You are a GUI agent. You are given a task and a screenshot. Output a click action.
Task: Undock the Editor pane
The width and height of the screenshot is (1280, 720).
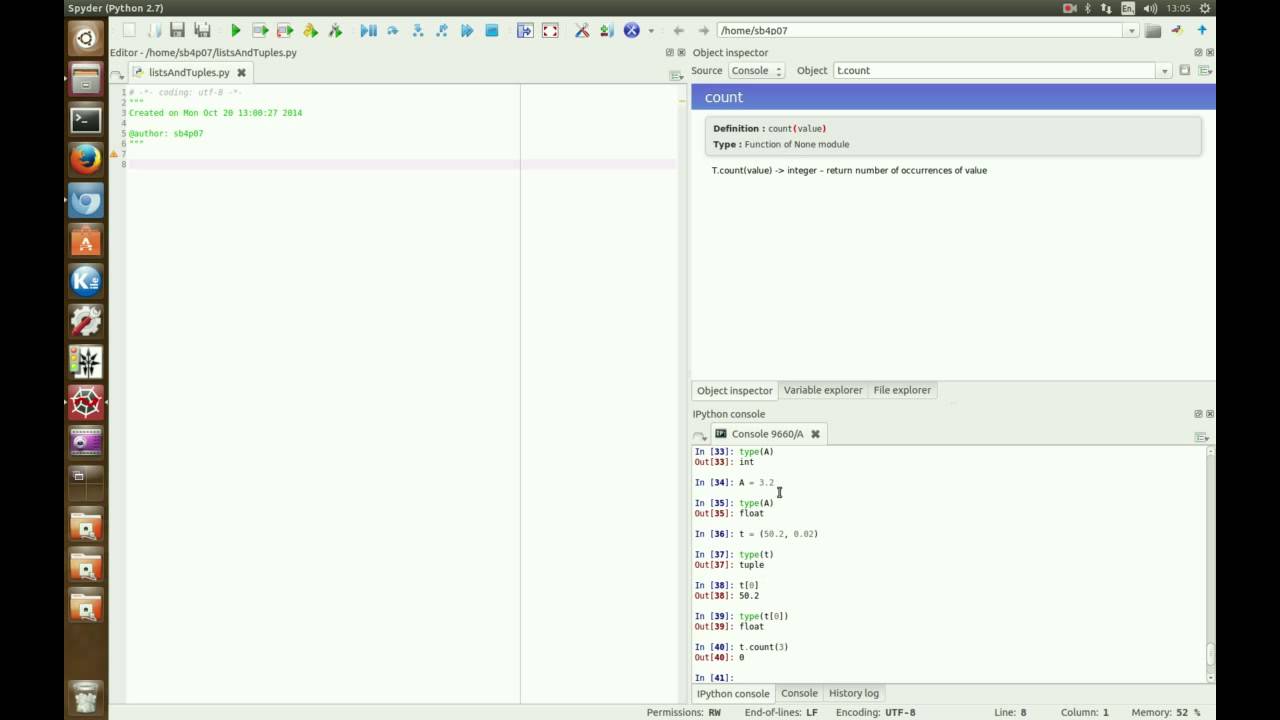pyautogui.click(x=670, y=52)
